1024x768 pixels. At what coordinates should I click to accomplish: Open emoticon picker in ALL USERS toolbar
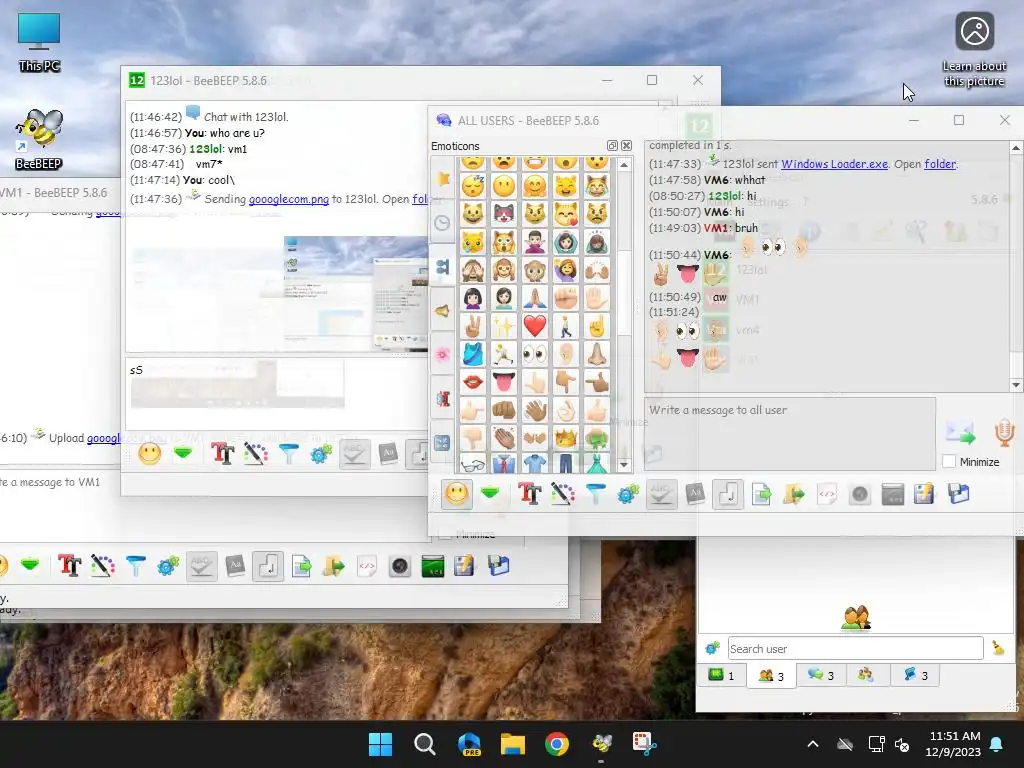456,494
